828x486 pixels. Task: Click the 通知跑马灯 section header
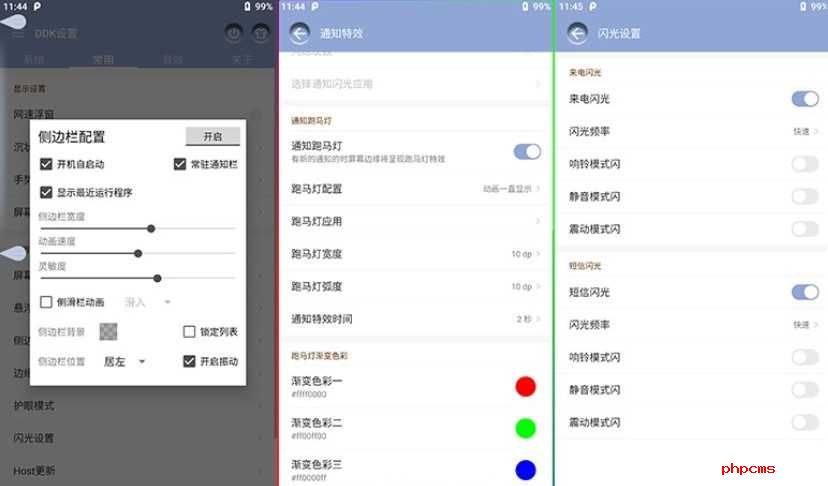(312, 120)
